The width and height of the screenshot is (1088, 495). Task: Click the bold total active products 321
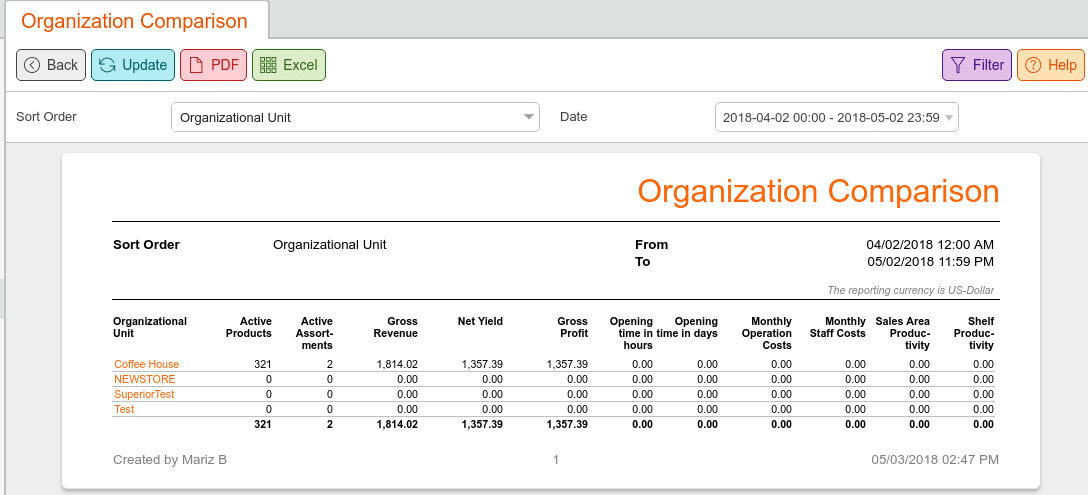click(263, 424)
